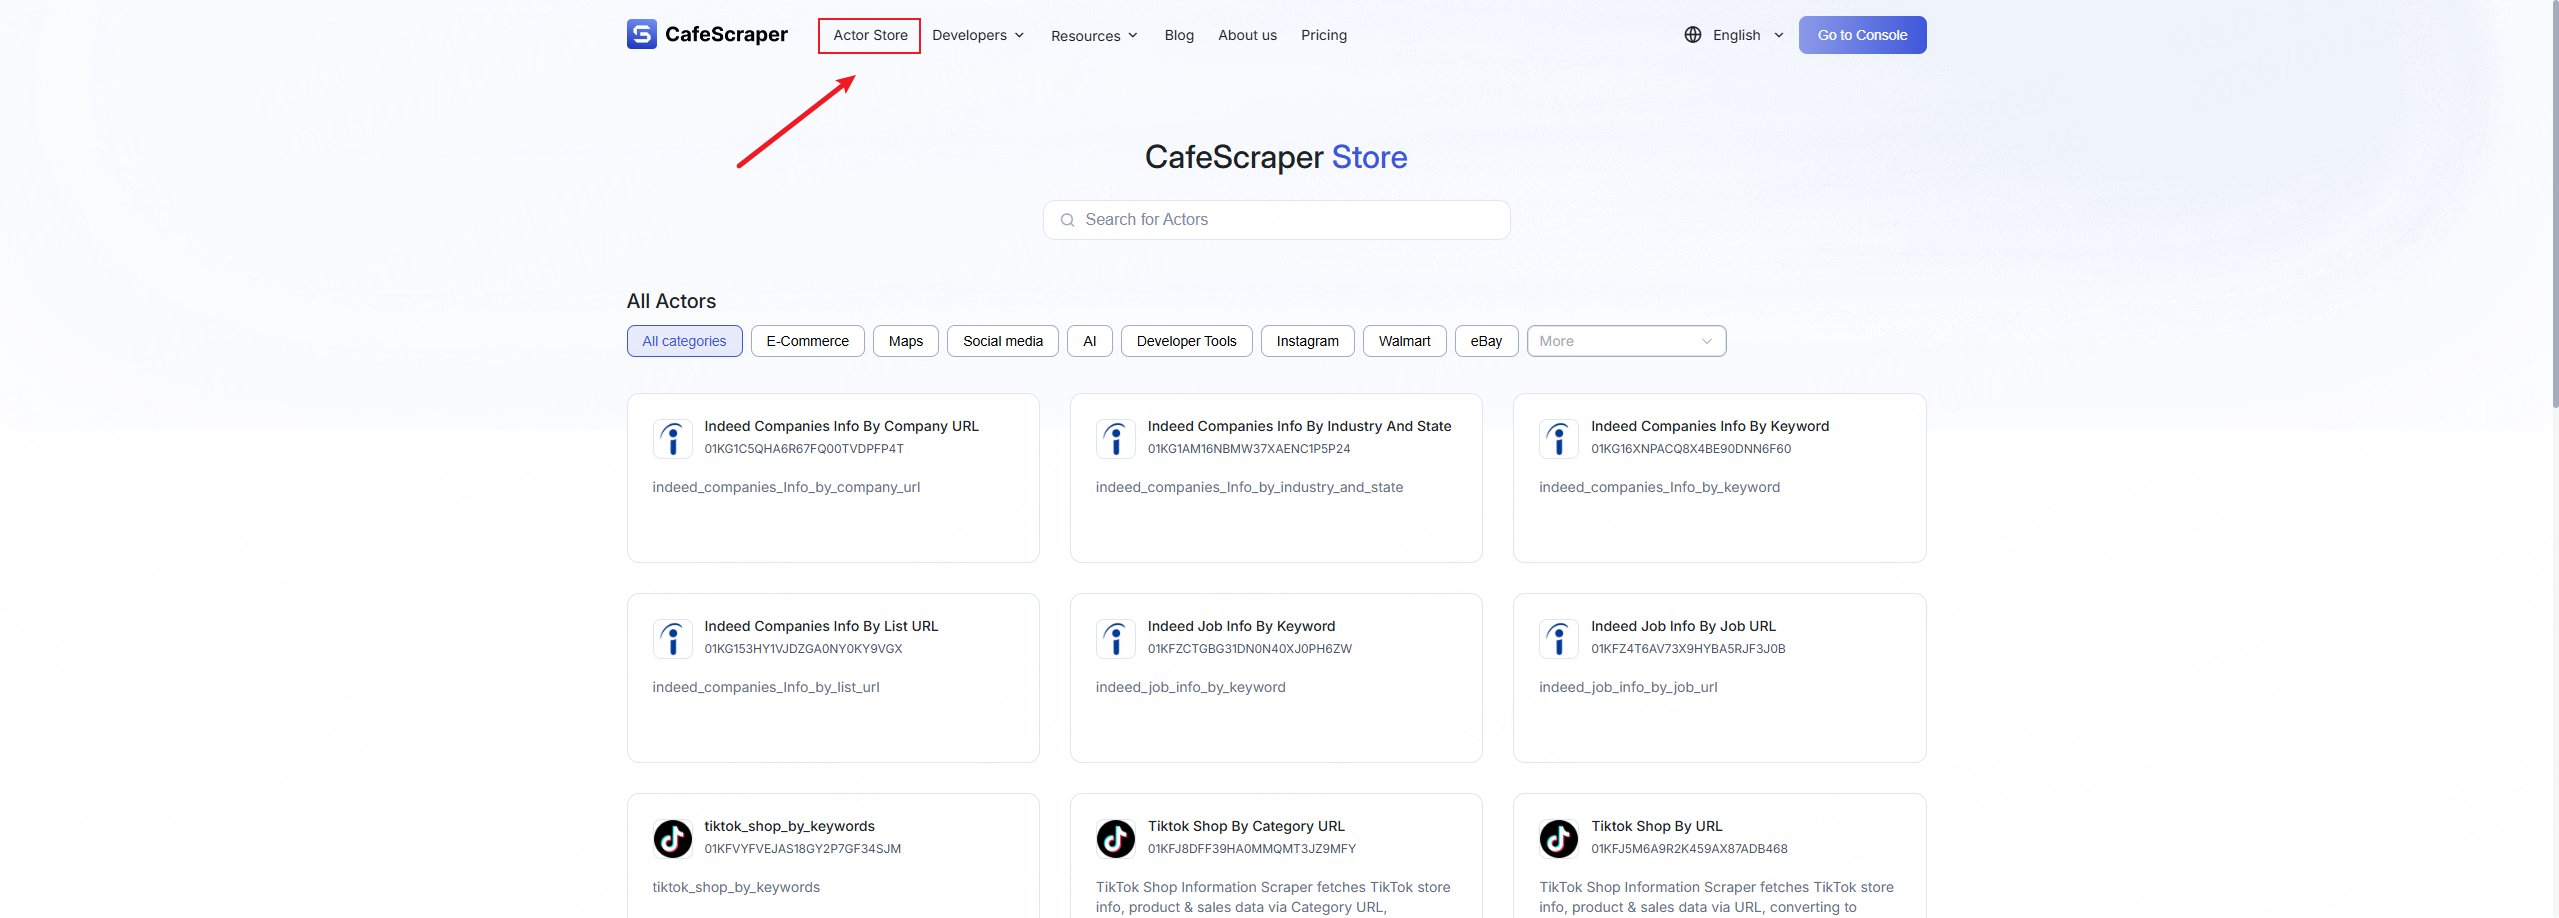The image size is (2559, 918).
Task: Open the Actor Store menu item
Action: click(870, 35)
